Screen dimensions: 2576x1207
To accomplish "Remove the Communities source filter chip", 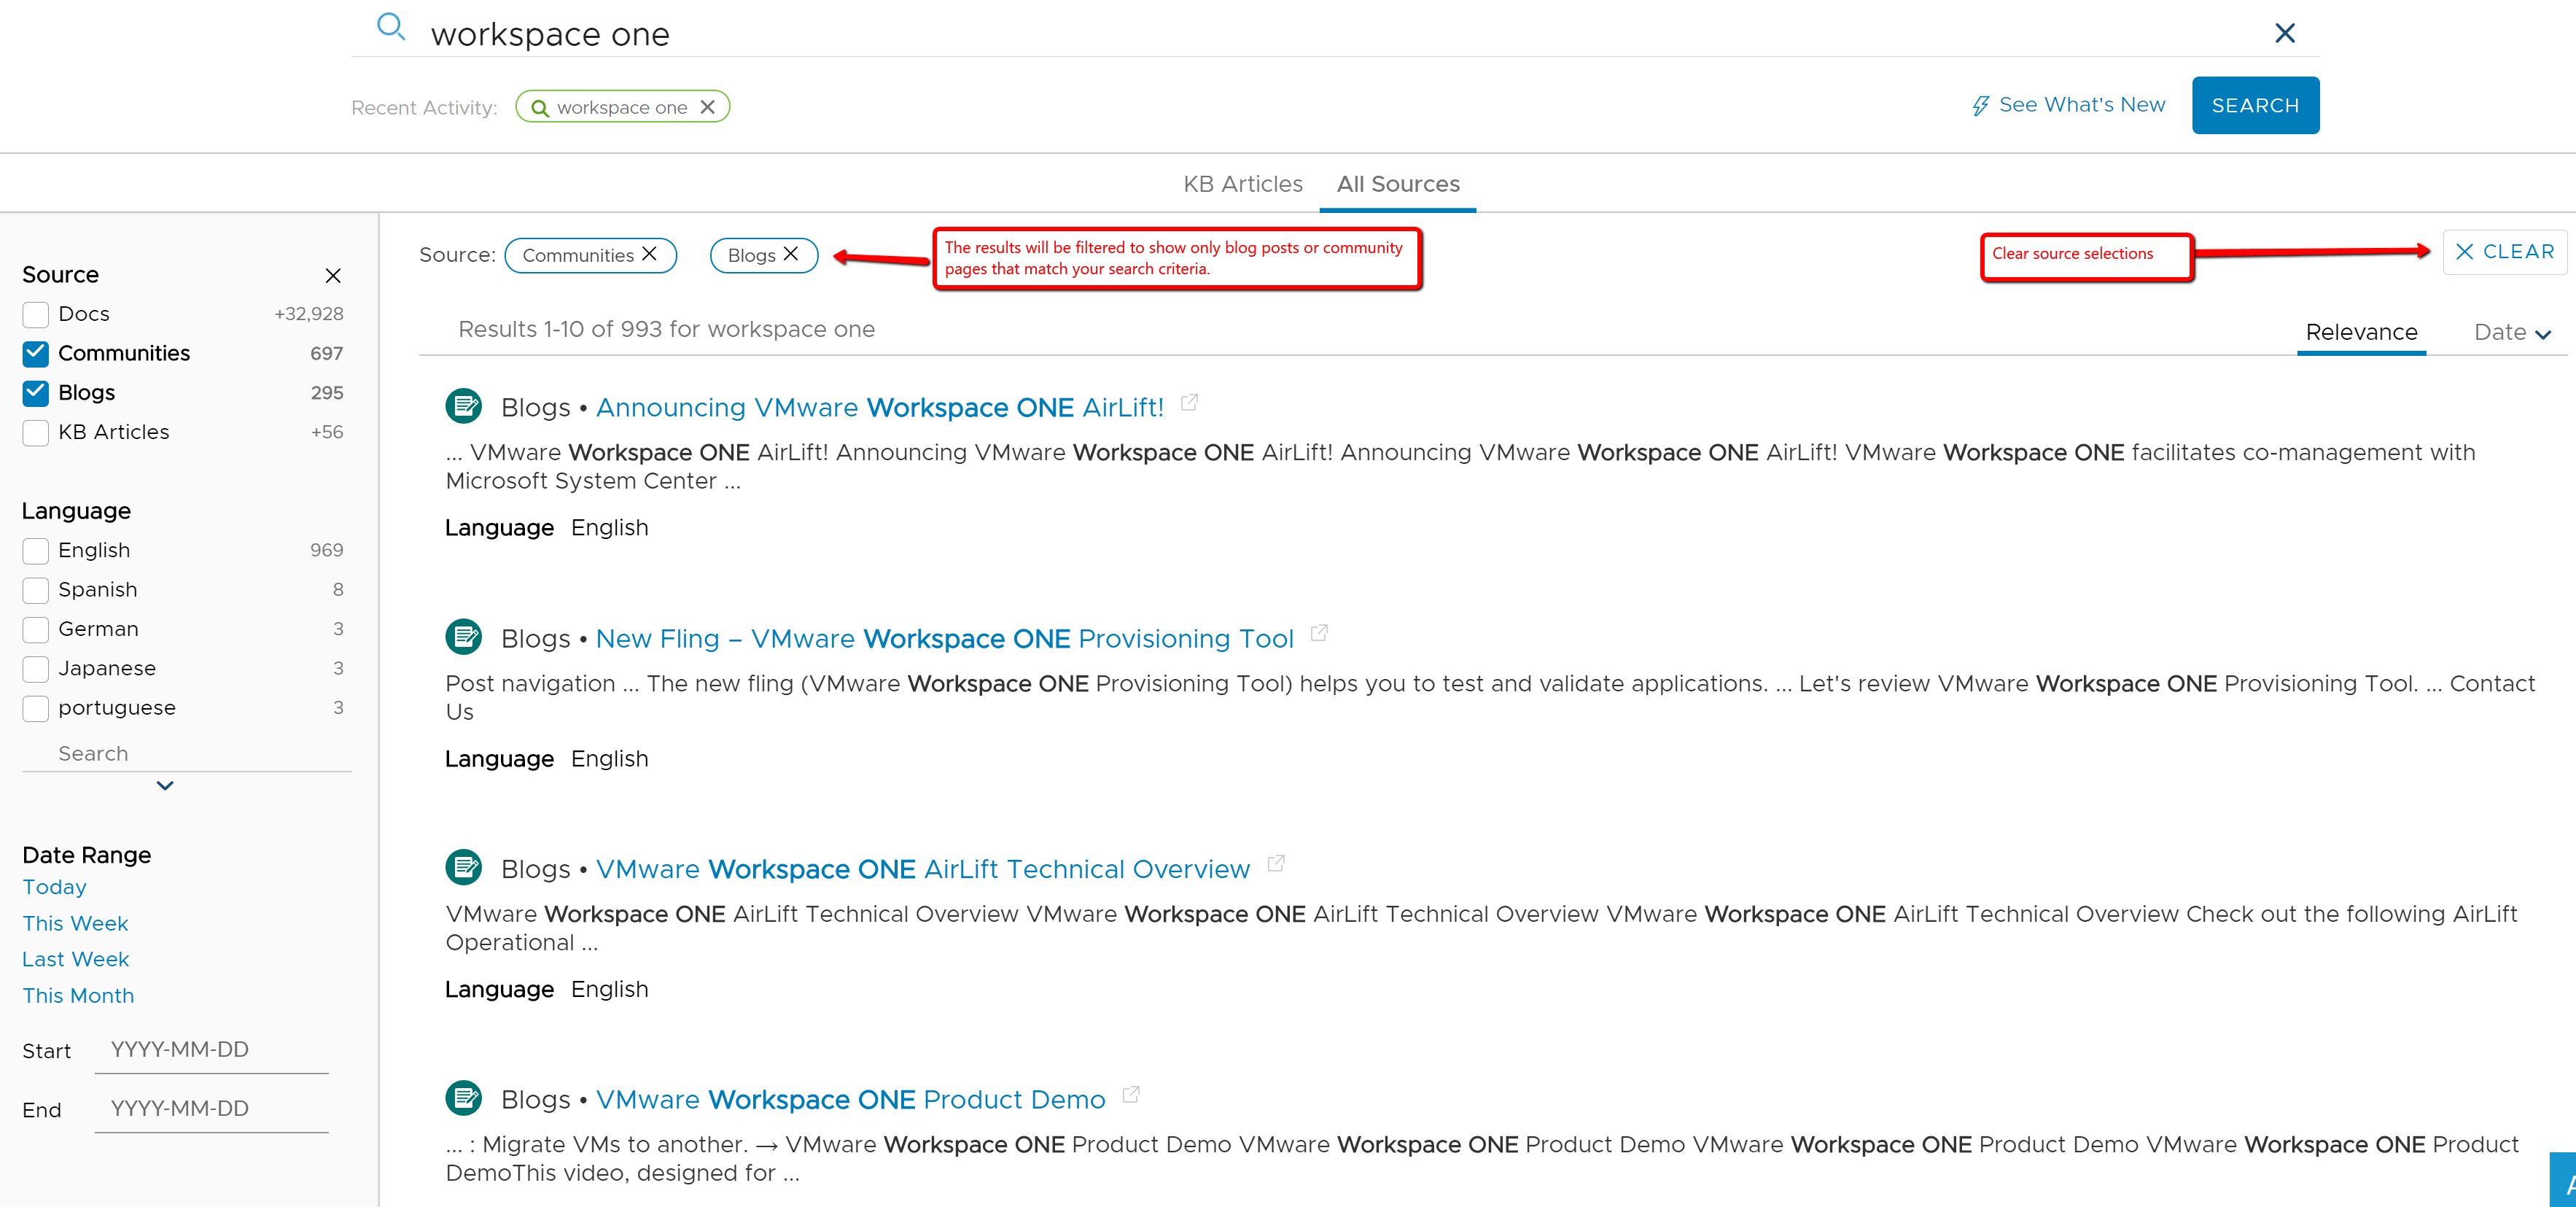I will click(650, 254).
